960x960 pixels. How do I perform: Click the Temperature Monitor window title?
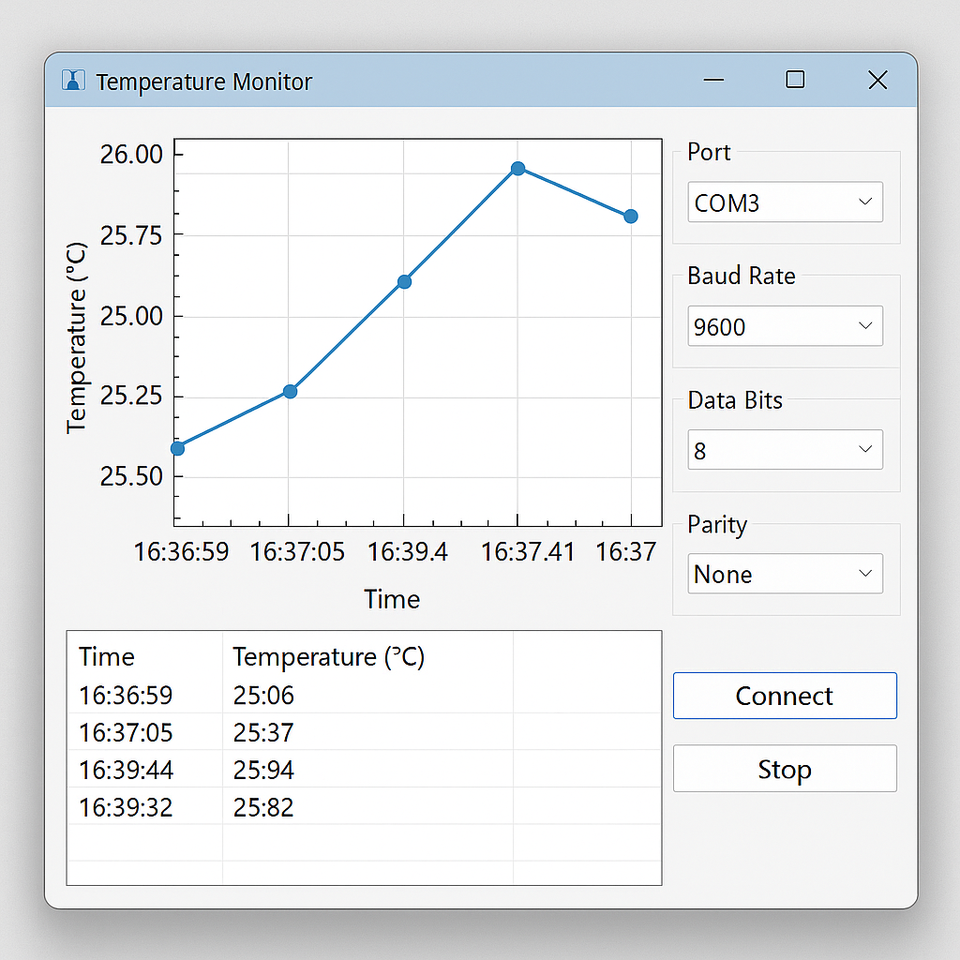click(x=204, y=81)
